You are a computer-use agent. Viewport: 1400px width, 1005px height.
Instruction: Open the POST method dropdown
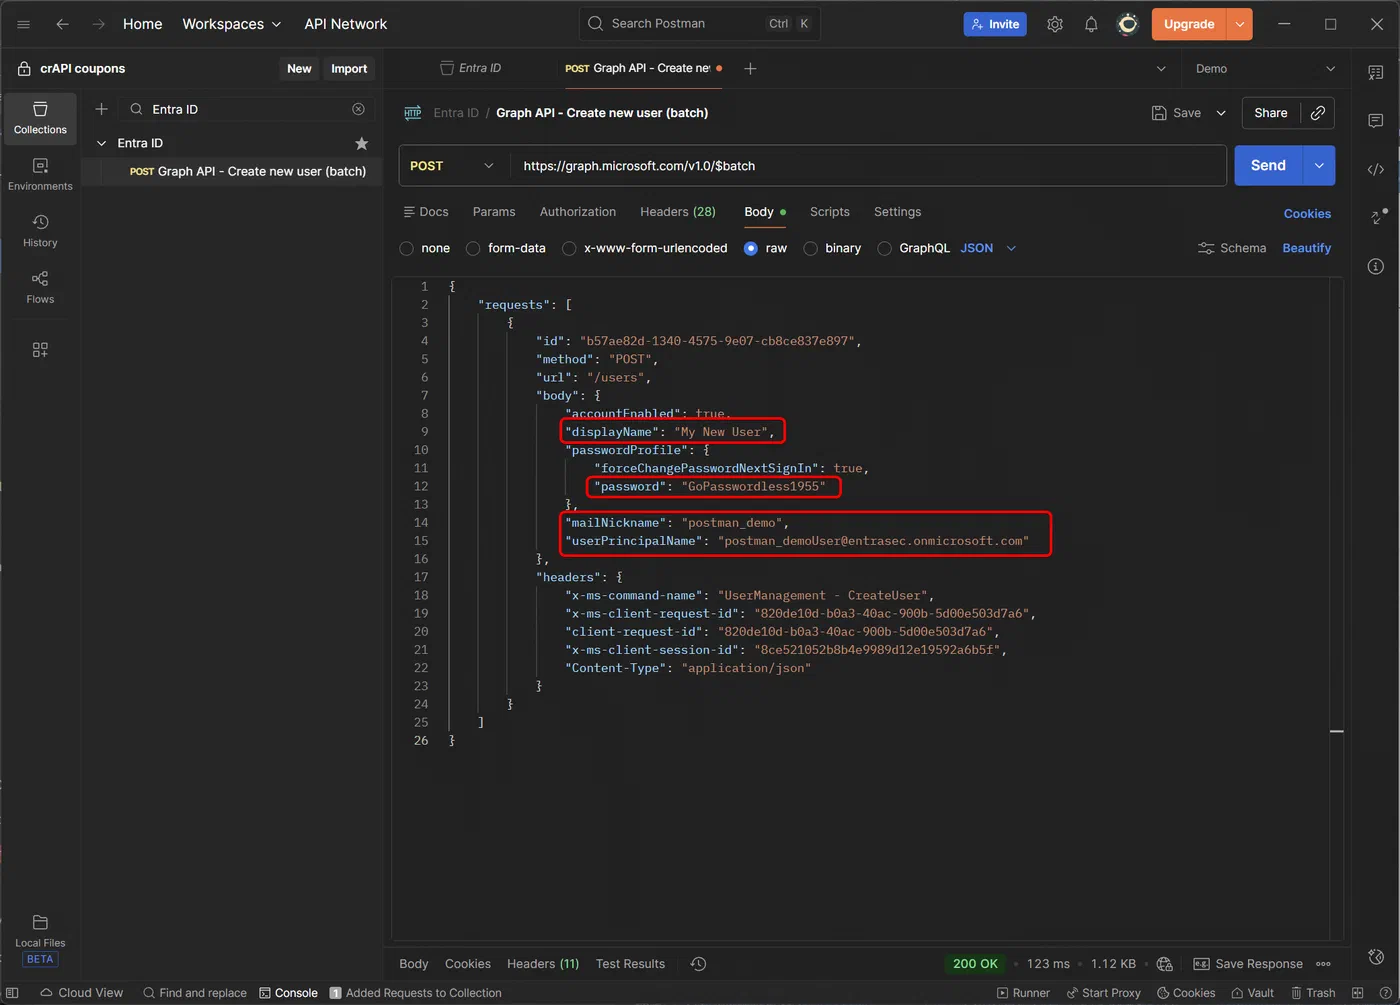(454, 166)
